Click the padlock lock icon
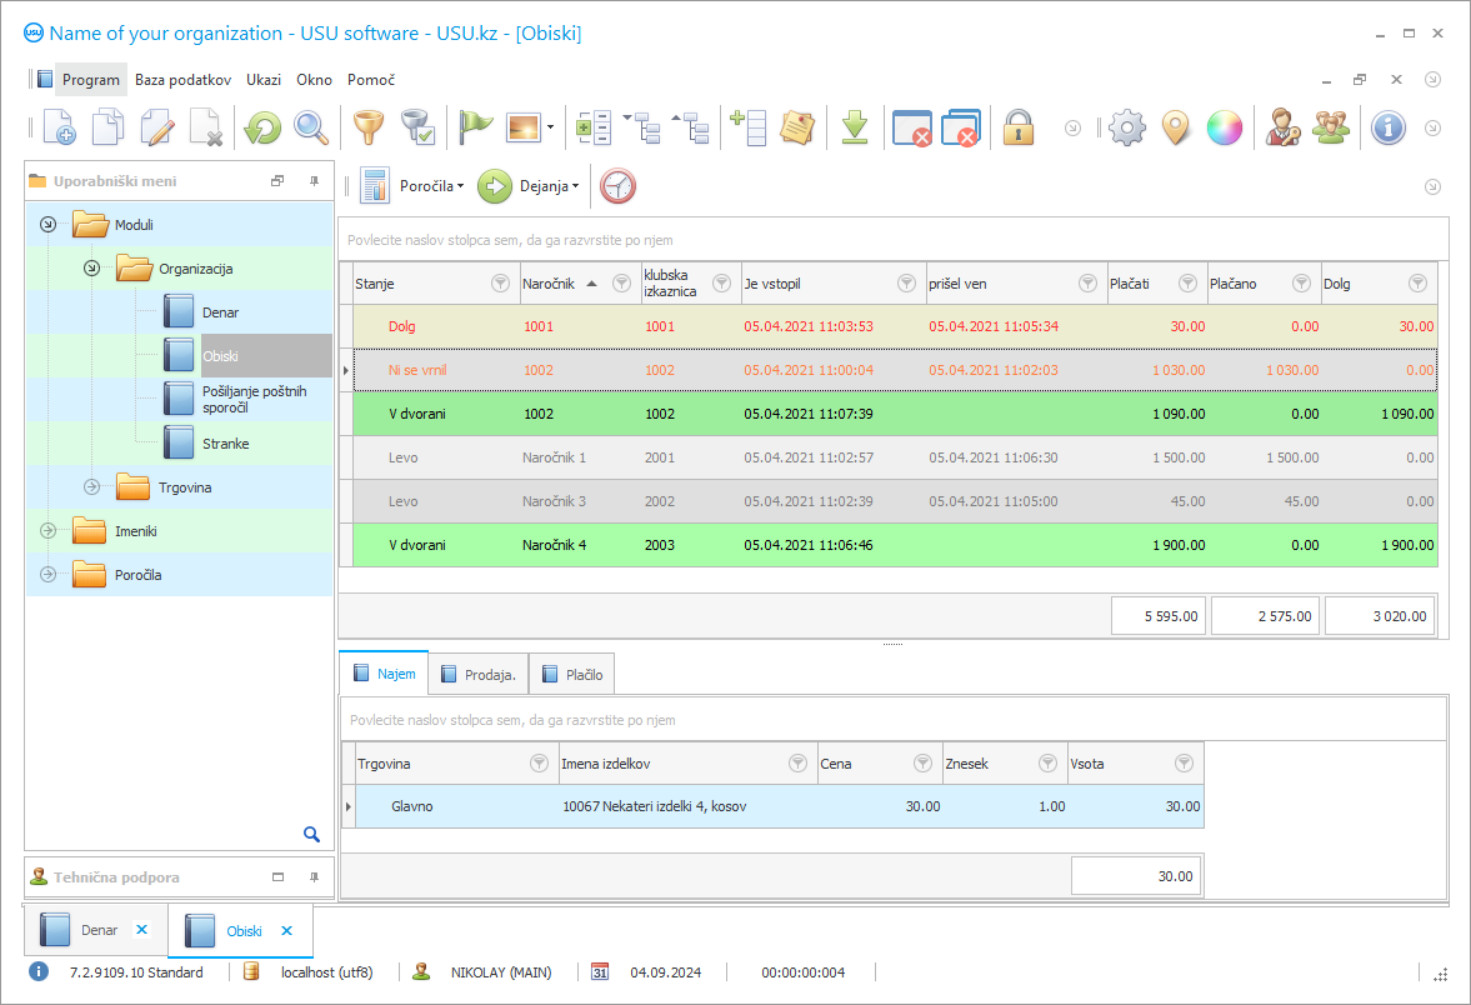 click(1018, 128)
